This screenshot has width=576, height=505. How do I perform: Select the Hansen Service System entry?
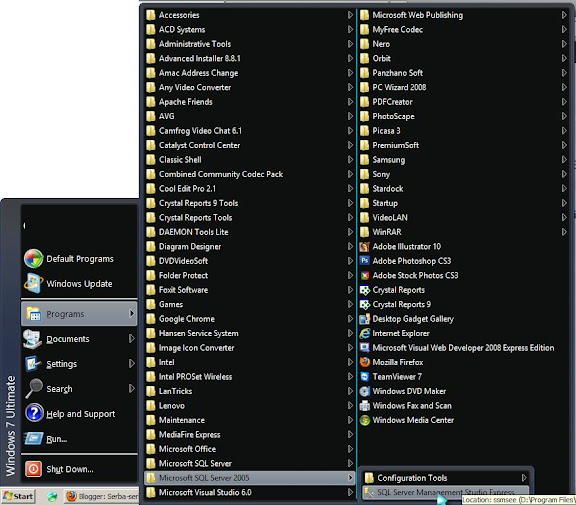pyautogui.click(x=249, y=333)
